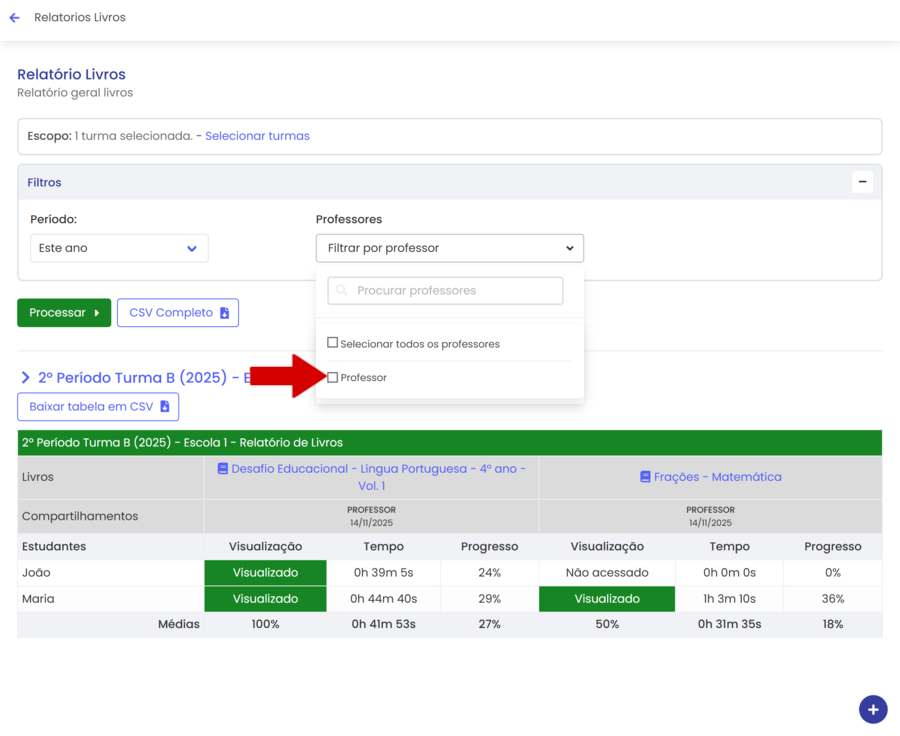Screen dimensions: 900x736
Task: Tick the 'Professor' checkbox
Action: pos(333,377)
